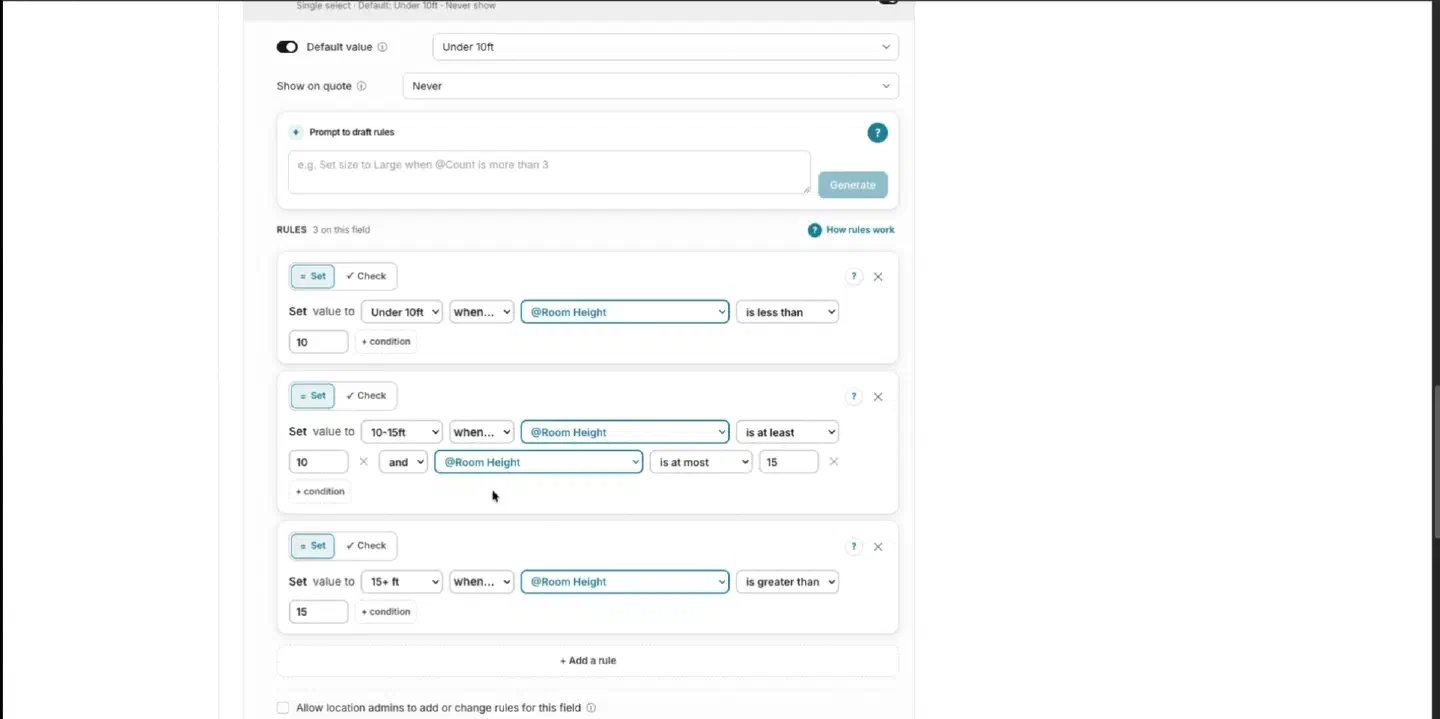The height and width of the screenshot is (719, 1440).
Task: Remove the 'is at most 15' condition with its X
Action: (834, 462)
